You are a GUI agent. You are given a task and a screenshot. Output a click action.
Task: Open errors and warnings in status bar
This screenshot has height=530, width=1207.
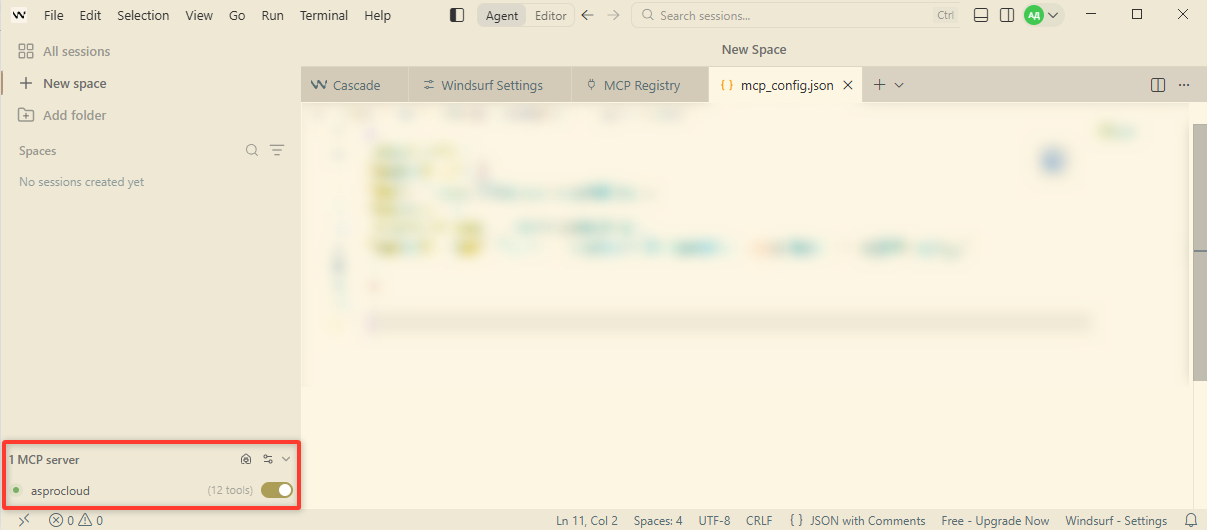76,520
